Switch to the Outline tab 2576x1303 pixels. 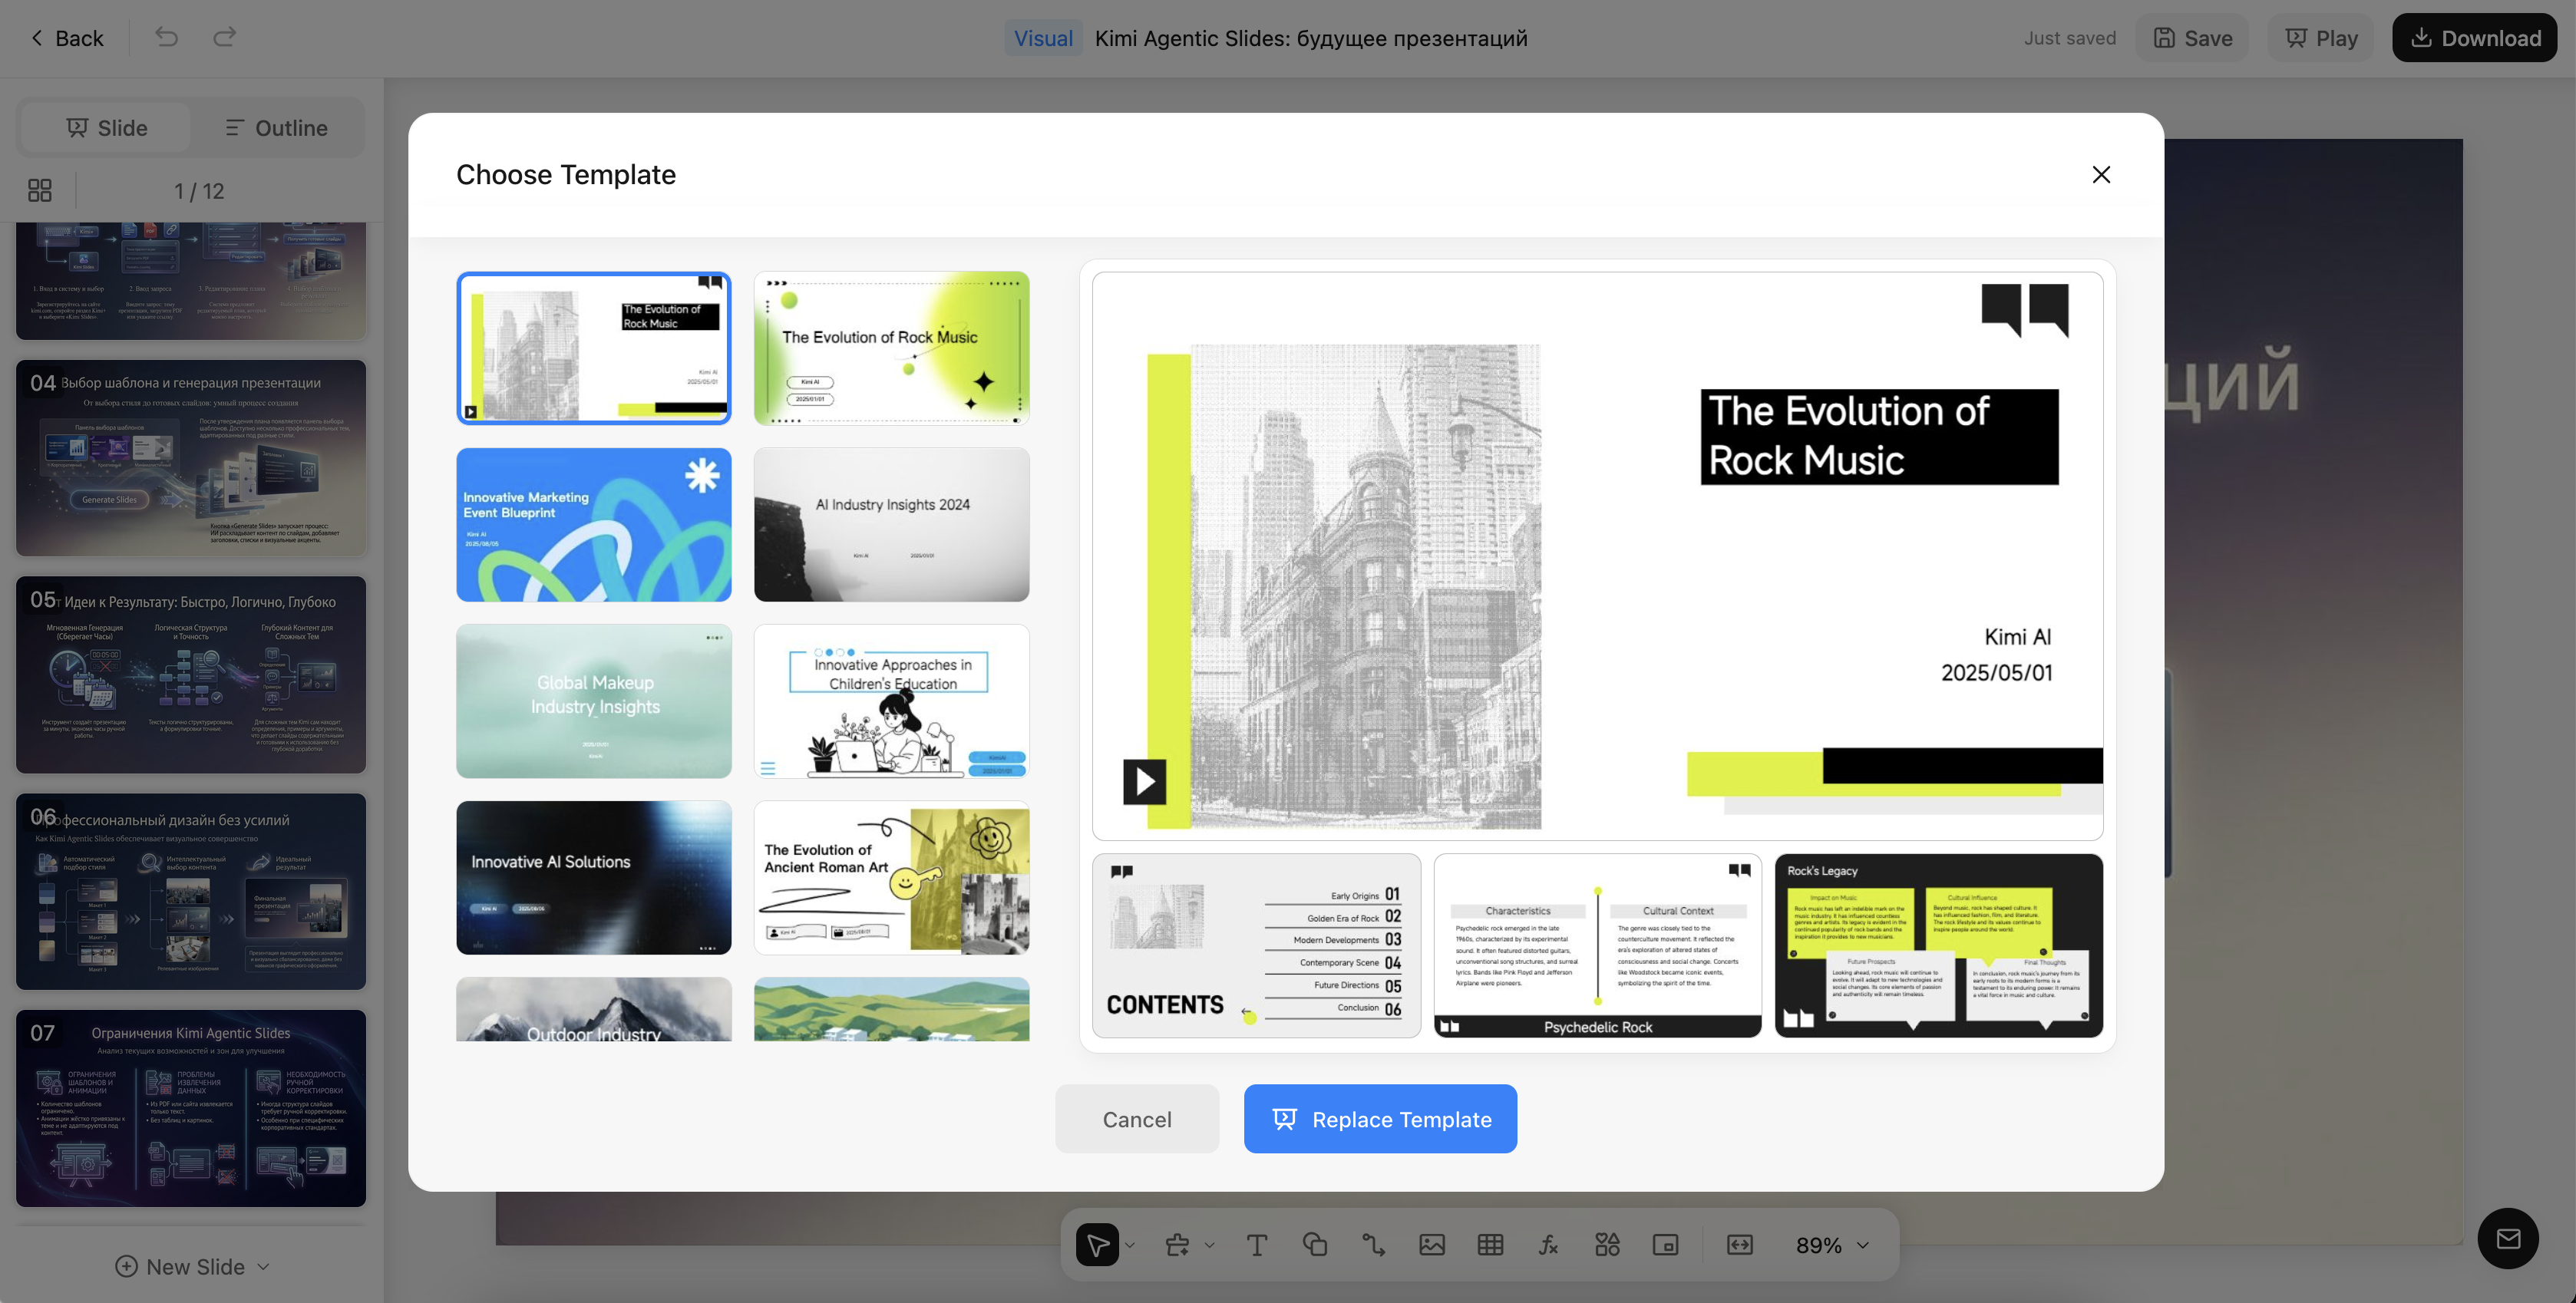coord(277,128)
